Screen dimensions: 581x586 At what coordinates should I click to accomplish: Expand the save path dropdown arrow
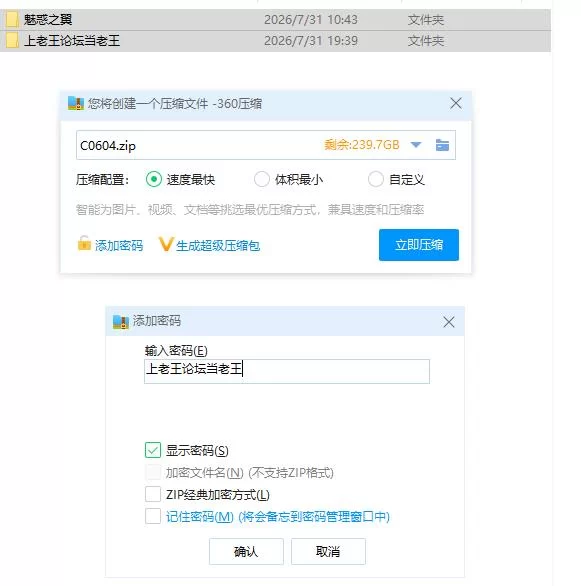click(x=416, y=145)
